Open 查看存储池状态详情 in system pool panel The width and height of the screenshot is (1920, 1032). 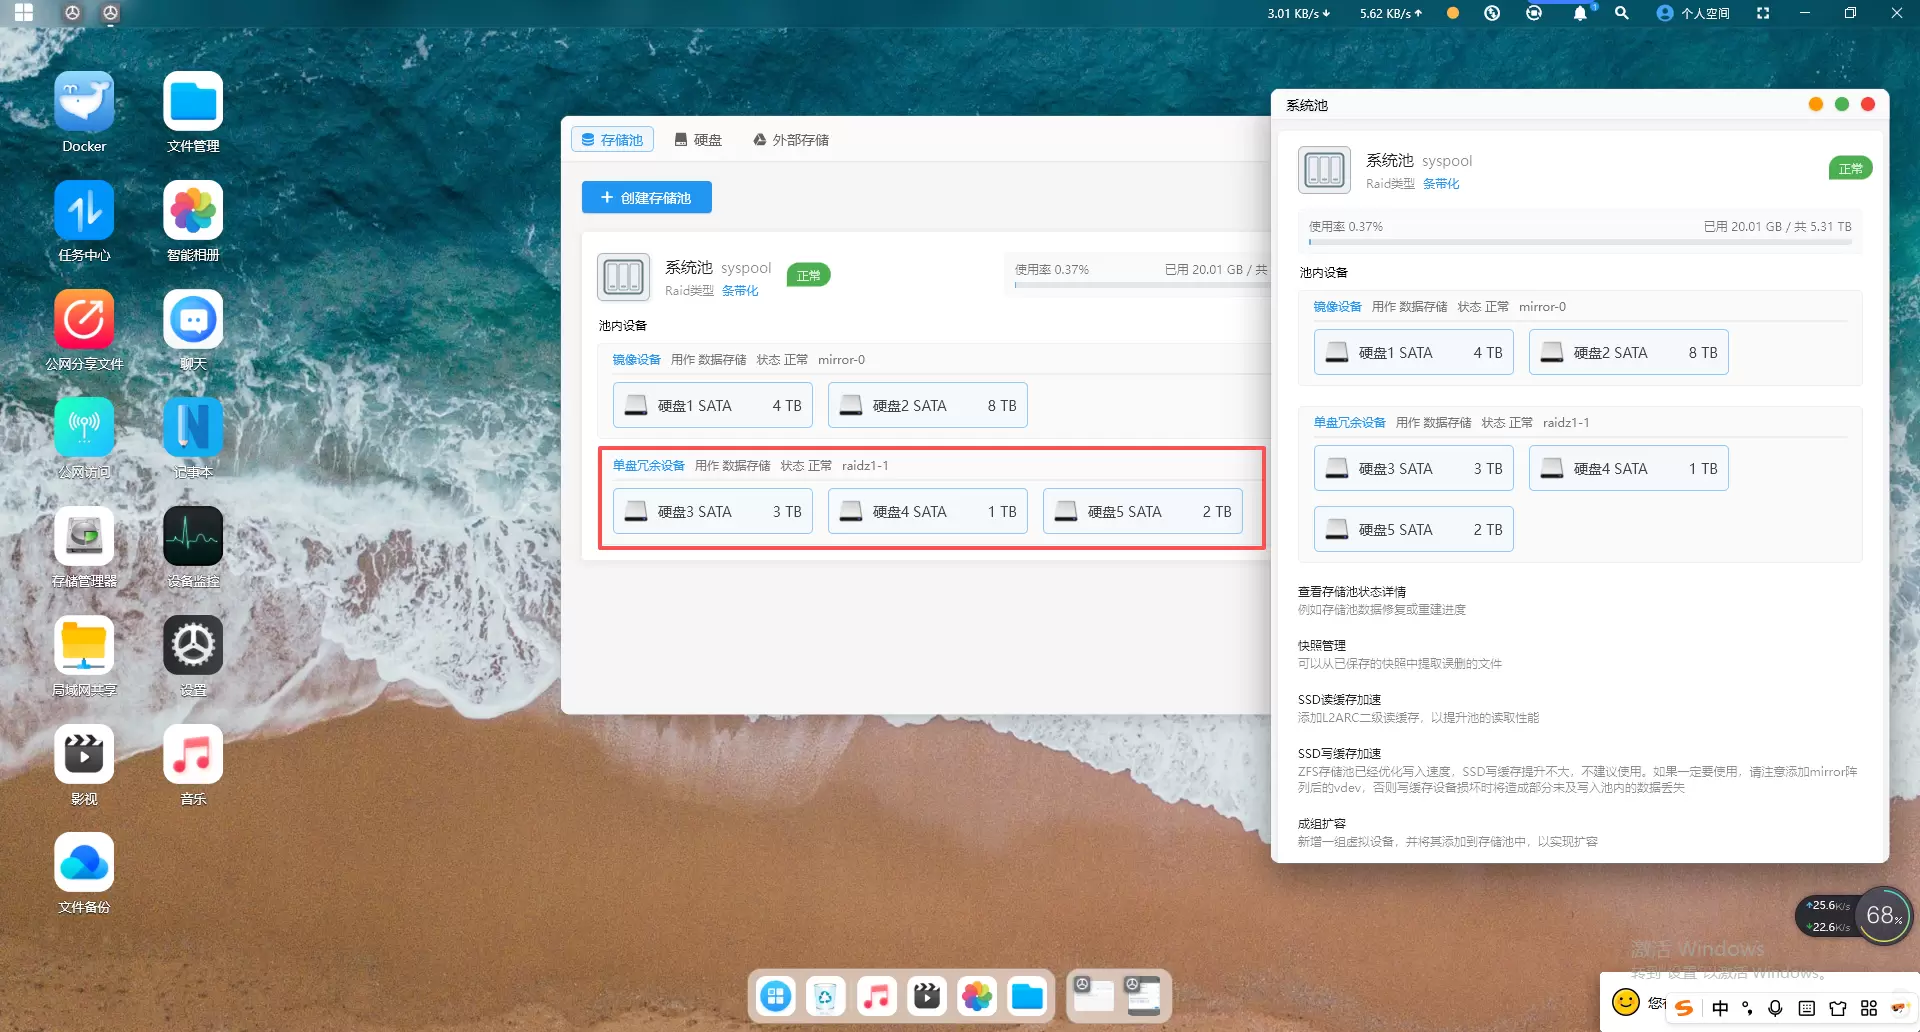1351,592
